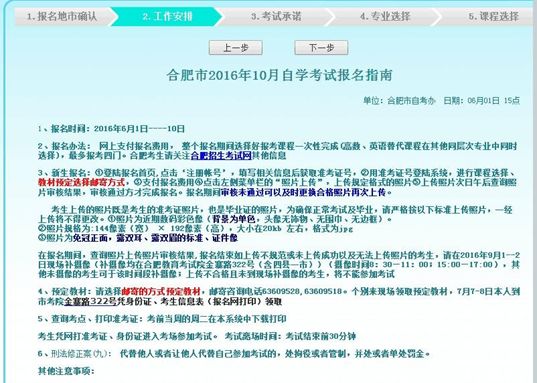Click text 免冠正面，露双耳
Image resolution: width=537 pixels, height=383 pixels.
(107, 238)
